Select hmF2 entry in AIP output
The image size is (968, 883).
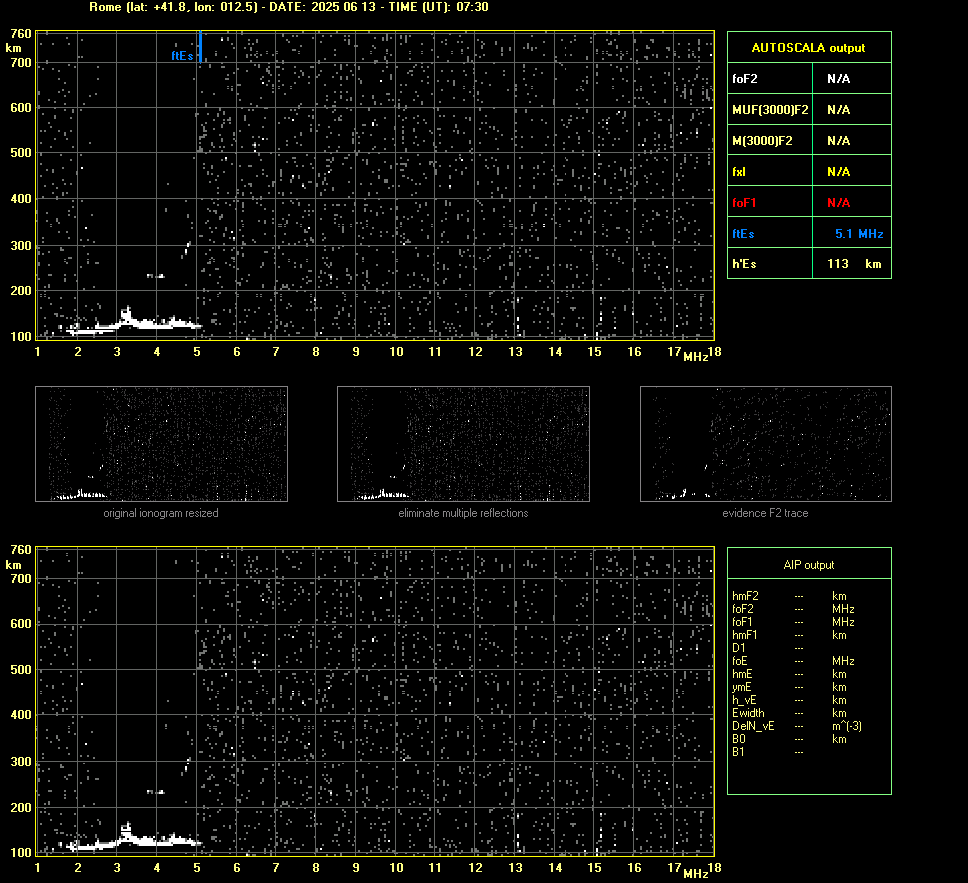pyautogui.click(x=745, y=596)
